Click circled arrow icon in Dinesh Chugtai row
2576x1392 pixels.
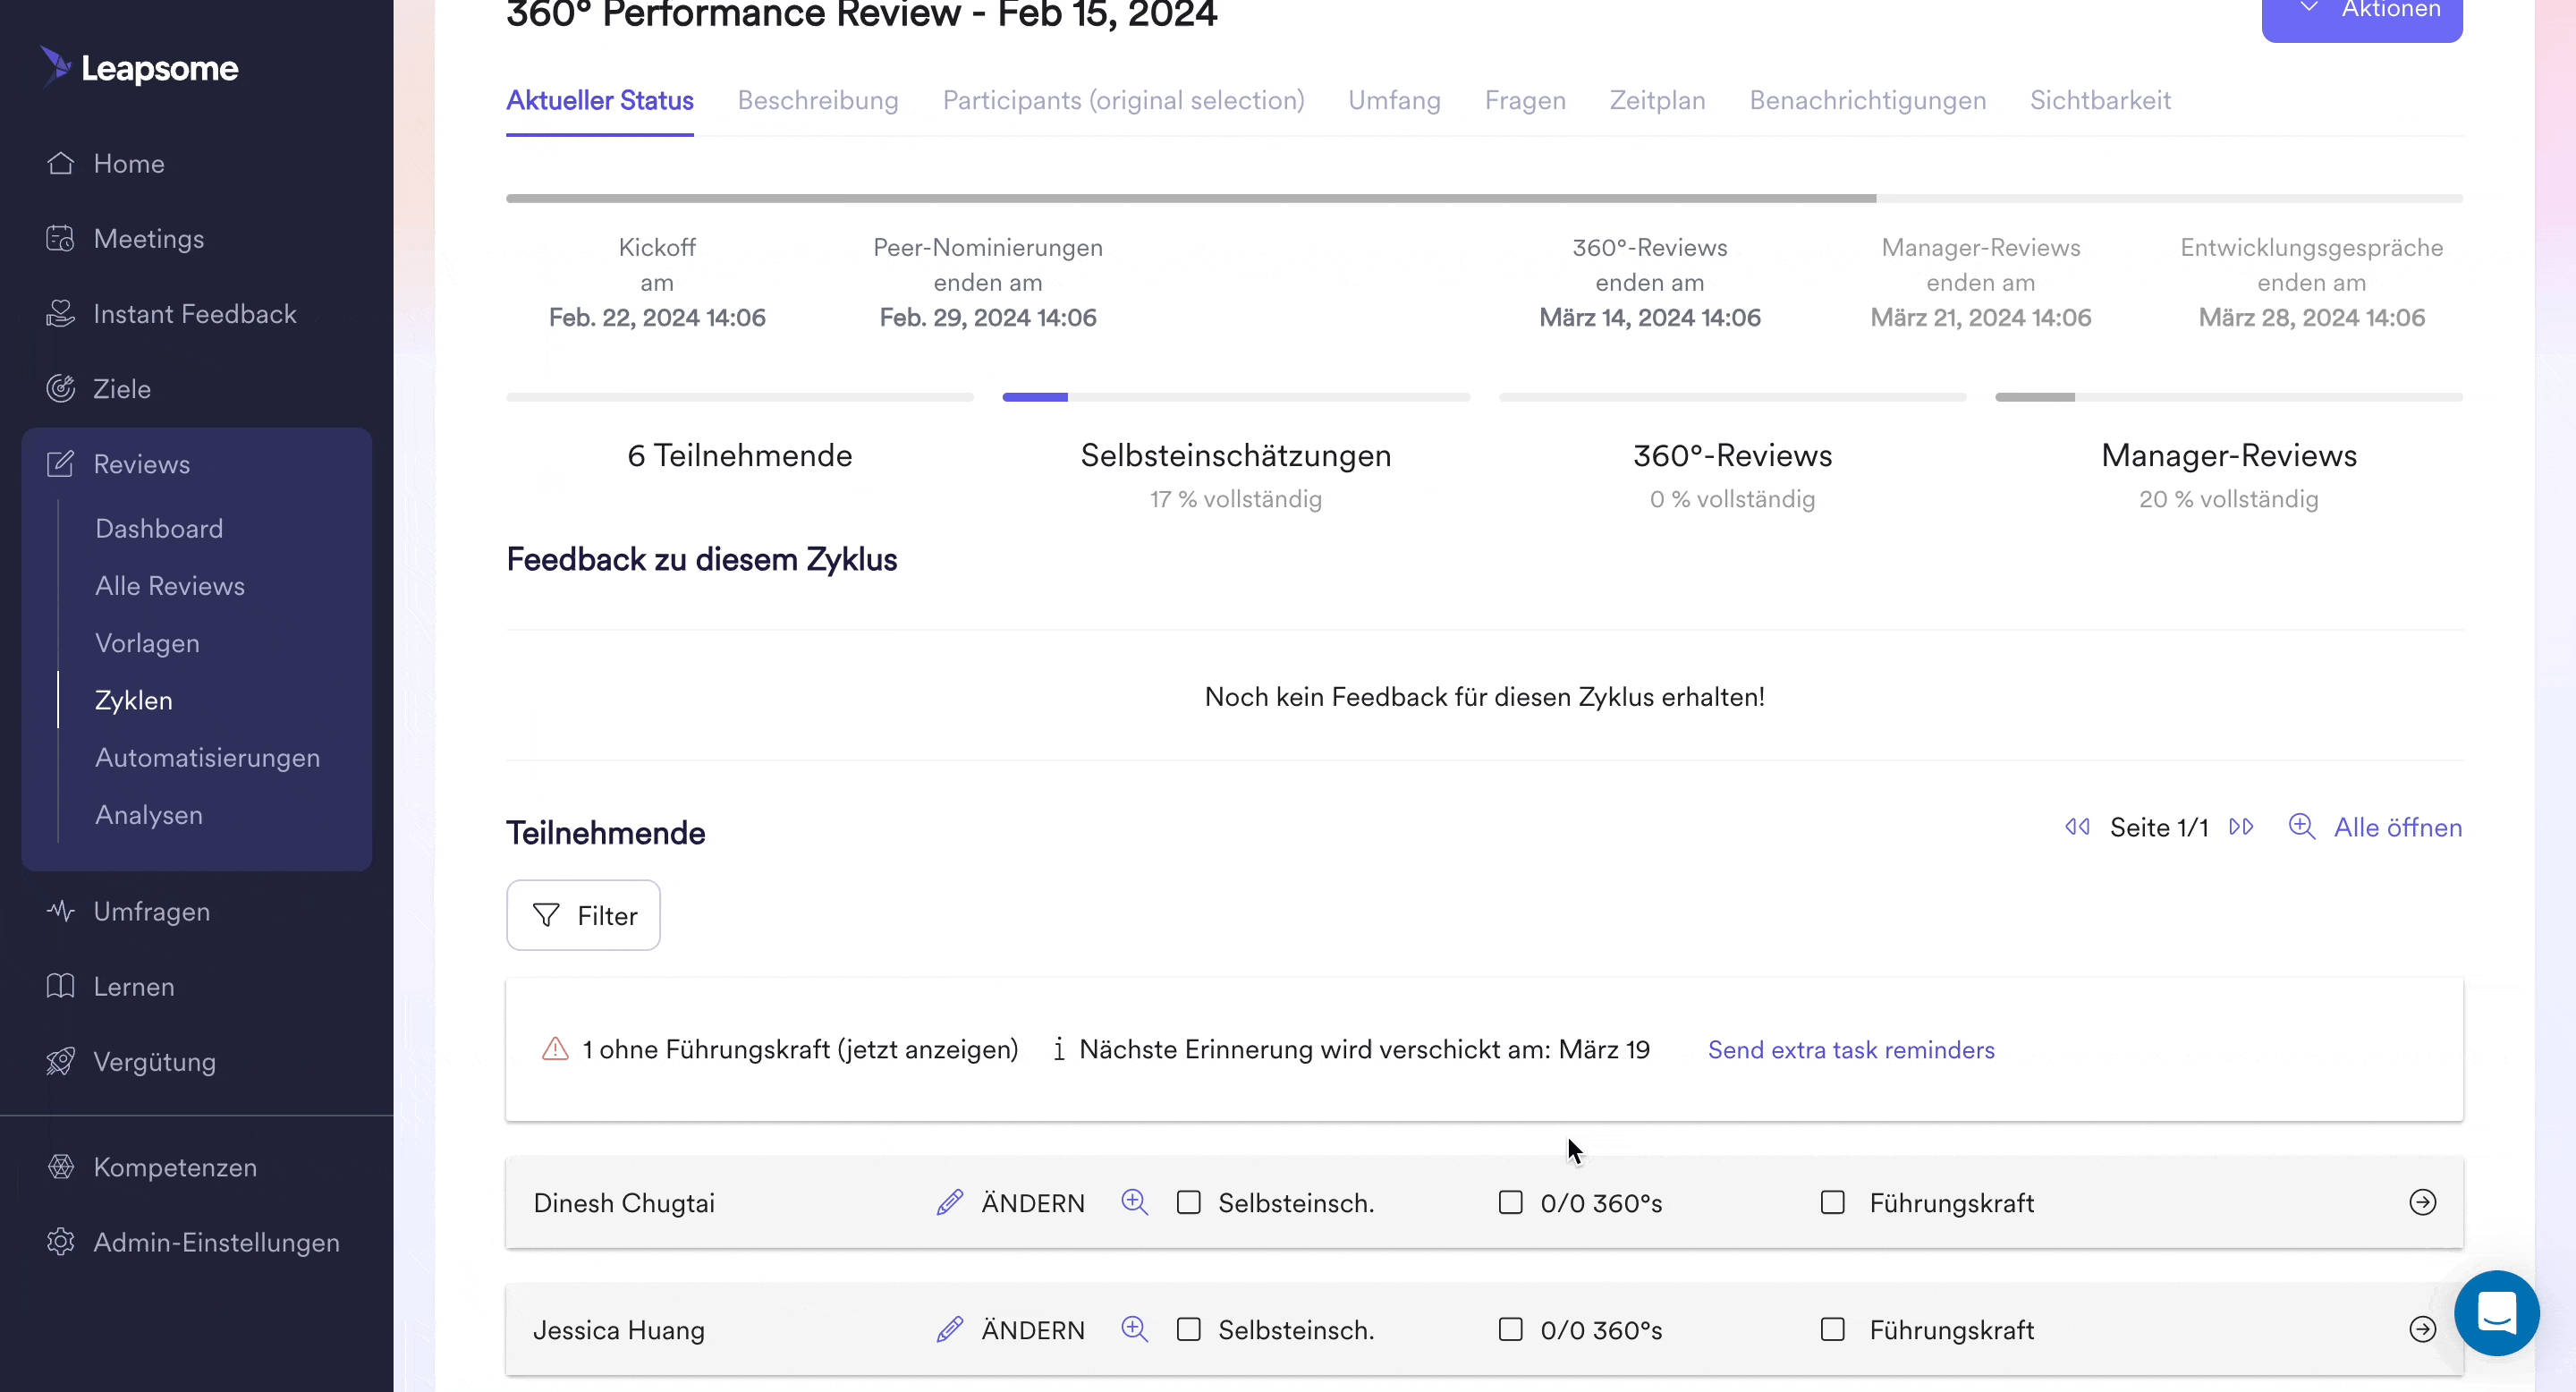click(2422, 1202)
